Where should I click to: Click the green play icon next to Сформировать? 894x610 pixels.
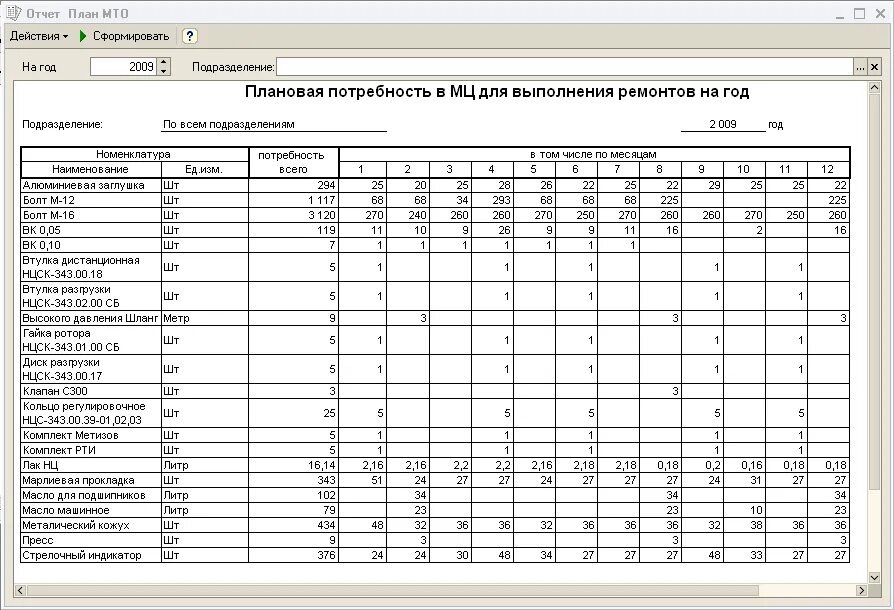[x=83, y=36]
